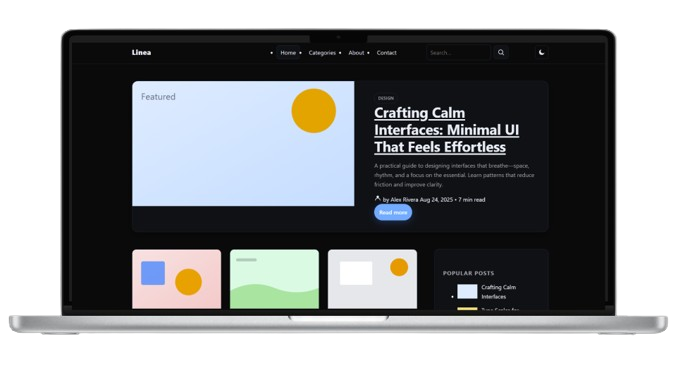Open the gray card with white rectangle thumbnail
The image size is (678, 368).
pos(372,279)
